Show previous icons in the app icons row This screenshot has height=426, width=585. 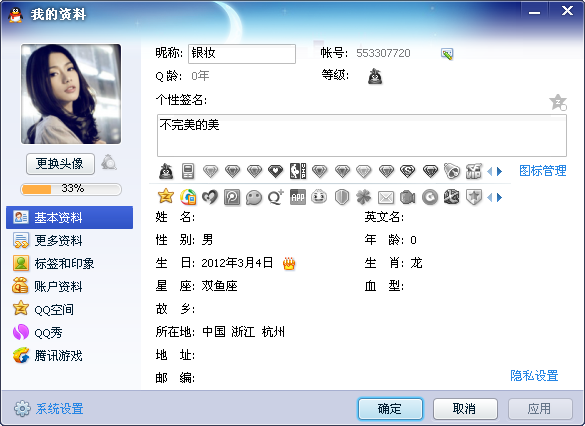(x=490, y=197)
